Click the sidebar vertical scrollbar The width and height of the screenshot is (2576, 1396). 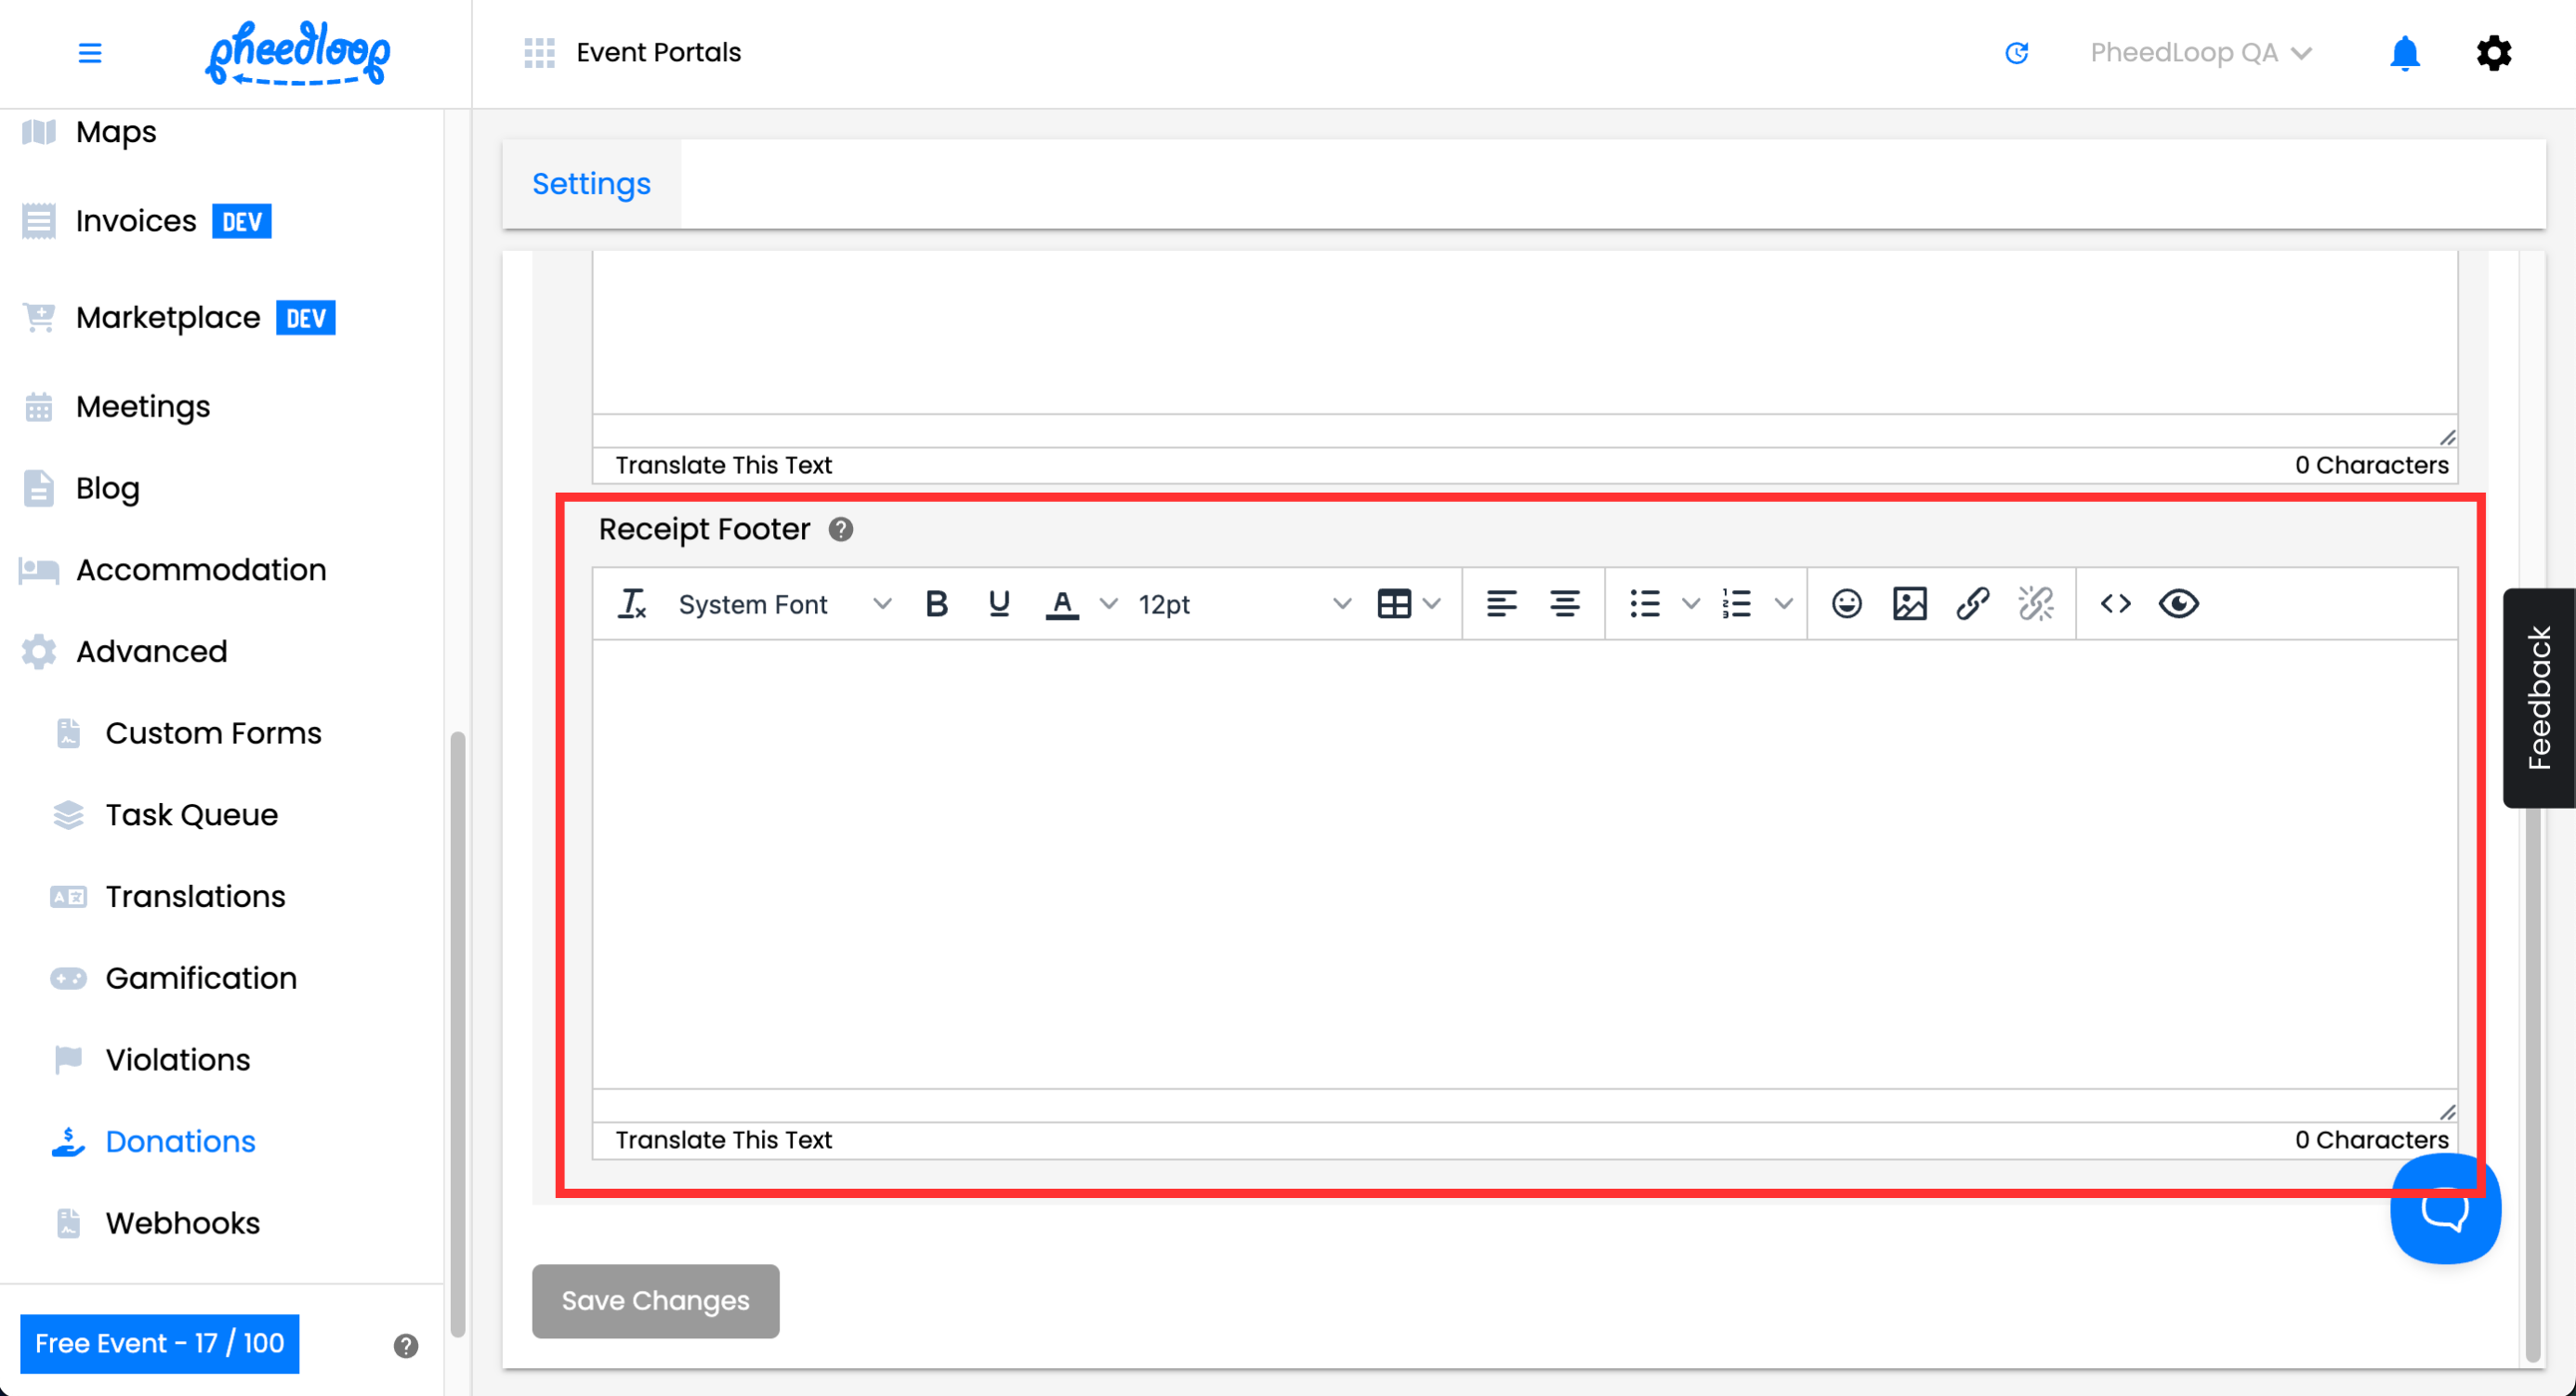457,1034
